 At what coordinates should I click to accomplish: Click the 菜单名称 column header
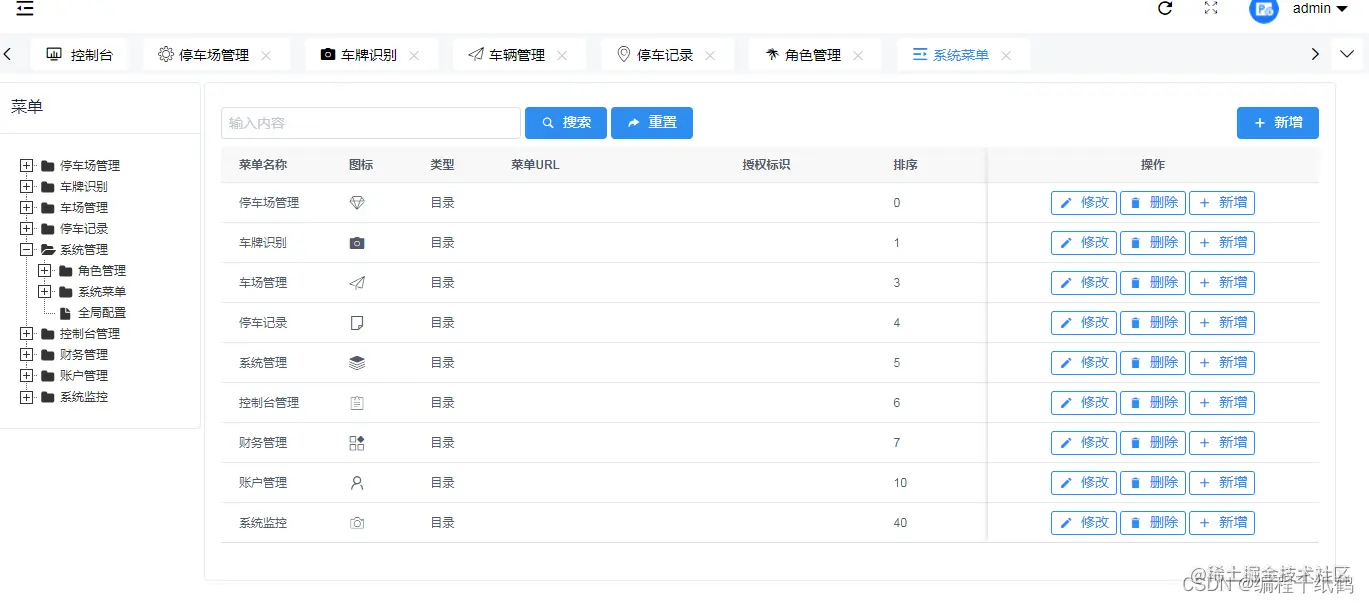(x=263, y=165)
